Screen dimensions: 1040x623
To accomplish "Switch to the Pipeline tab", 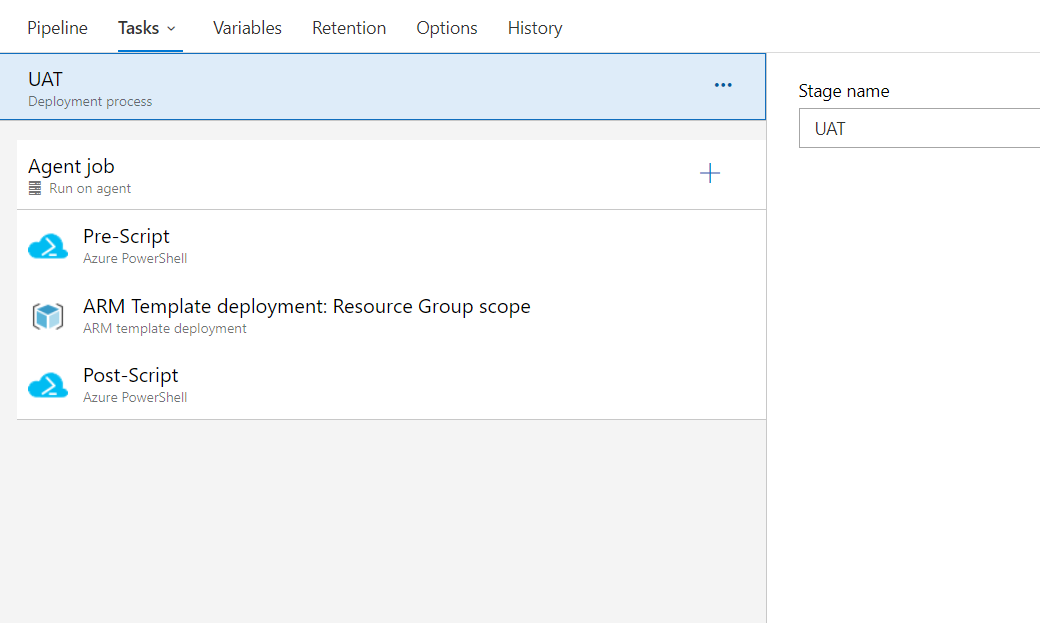I will pyautogui.click(x=57, y=28).
